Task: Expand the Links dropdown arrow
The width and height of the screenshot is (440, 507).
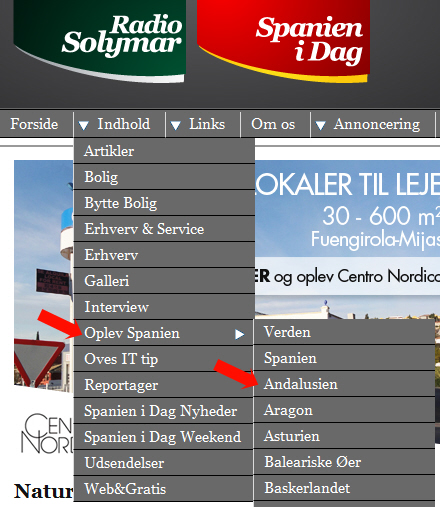Action: 175,125
